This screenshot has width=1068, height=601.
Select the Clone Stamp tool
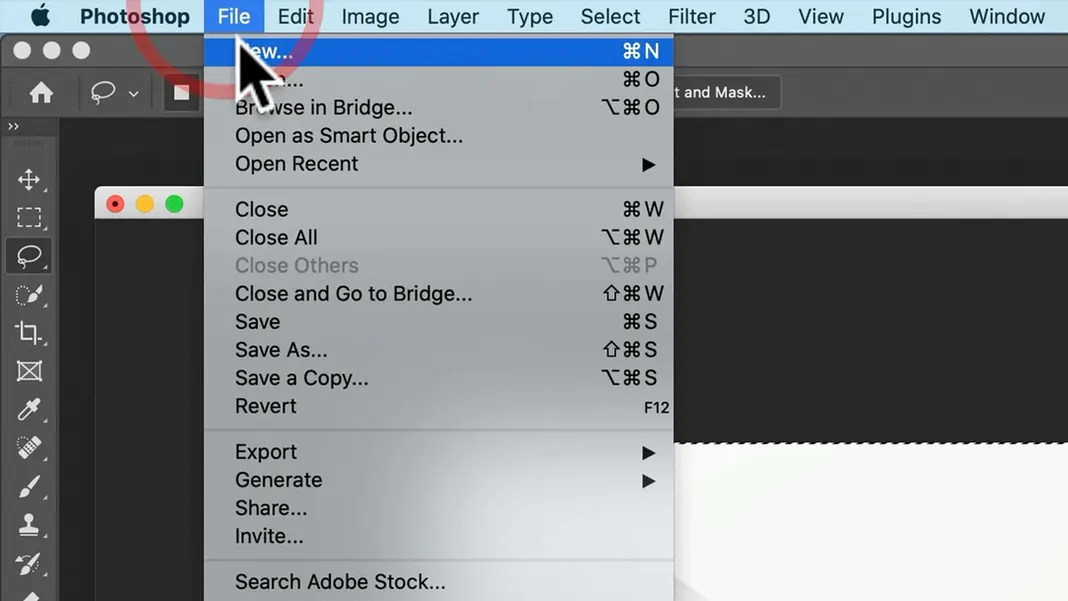29,525
